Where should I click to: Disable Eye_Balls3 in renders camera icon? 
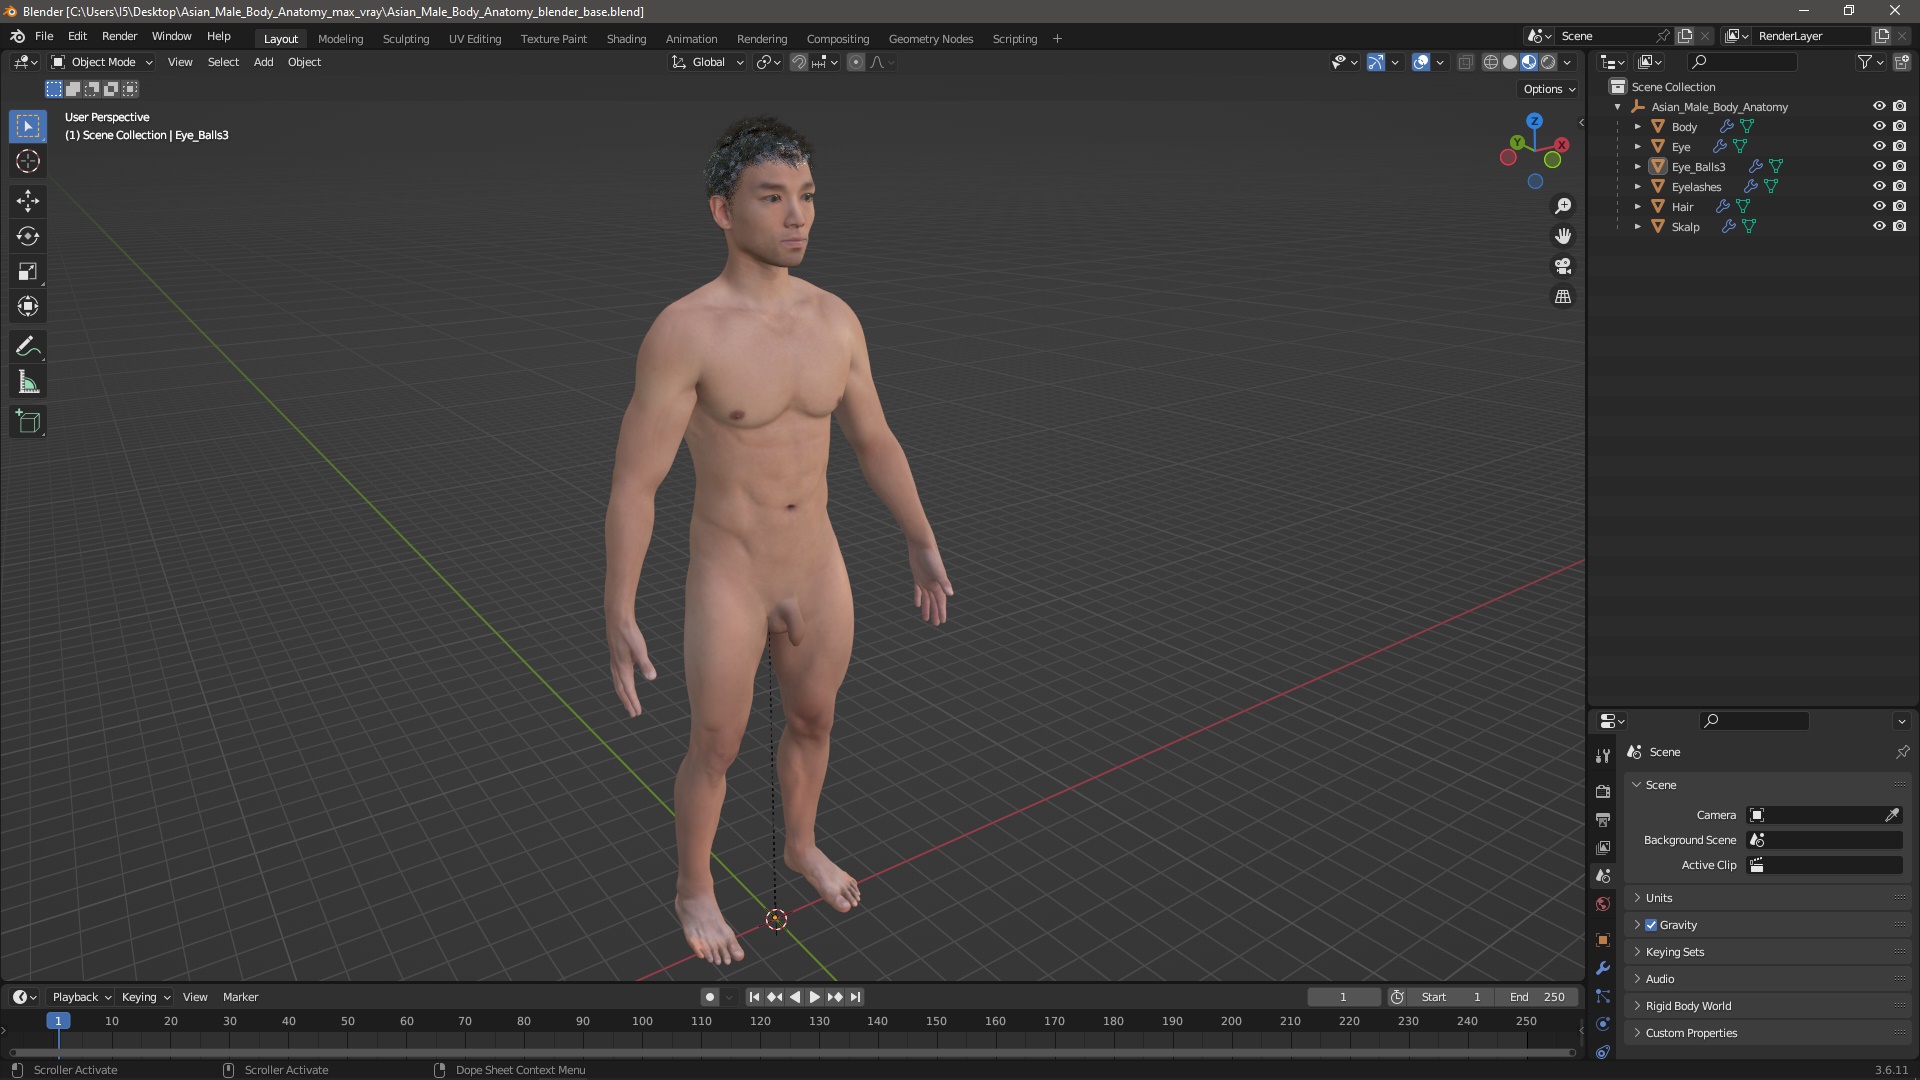(x=1899, y=166)
